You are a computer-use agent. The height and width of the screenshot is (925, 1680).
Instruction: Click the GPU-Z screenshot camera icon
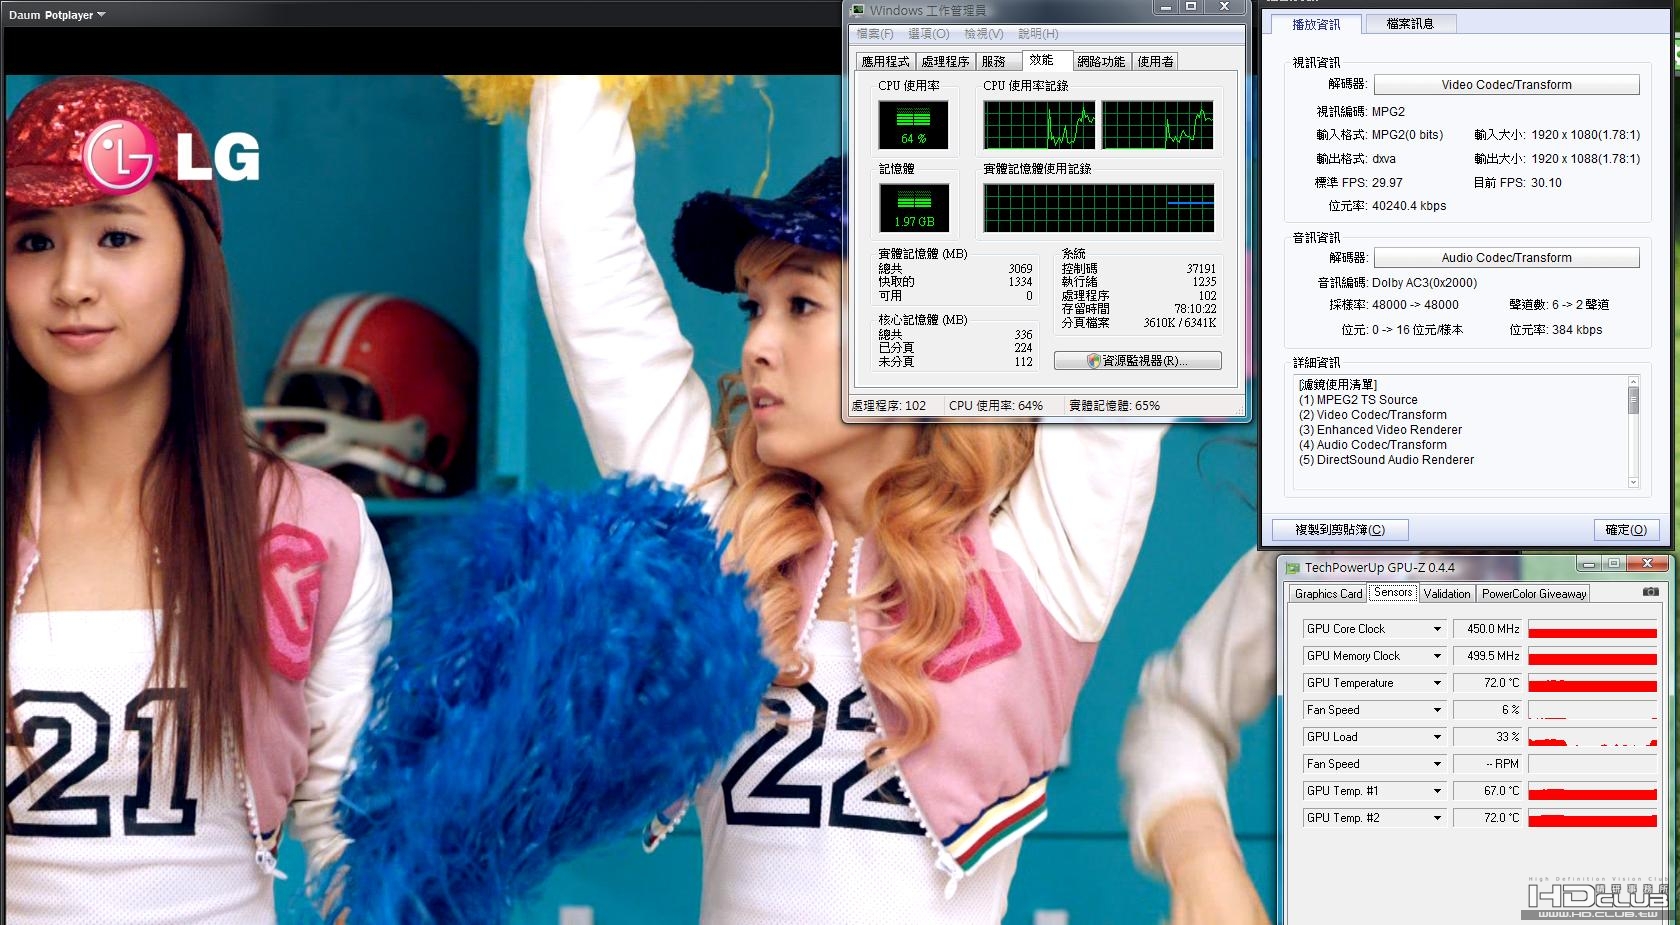point(1650,592)
